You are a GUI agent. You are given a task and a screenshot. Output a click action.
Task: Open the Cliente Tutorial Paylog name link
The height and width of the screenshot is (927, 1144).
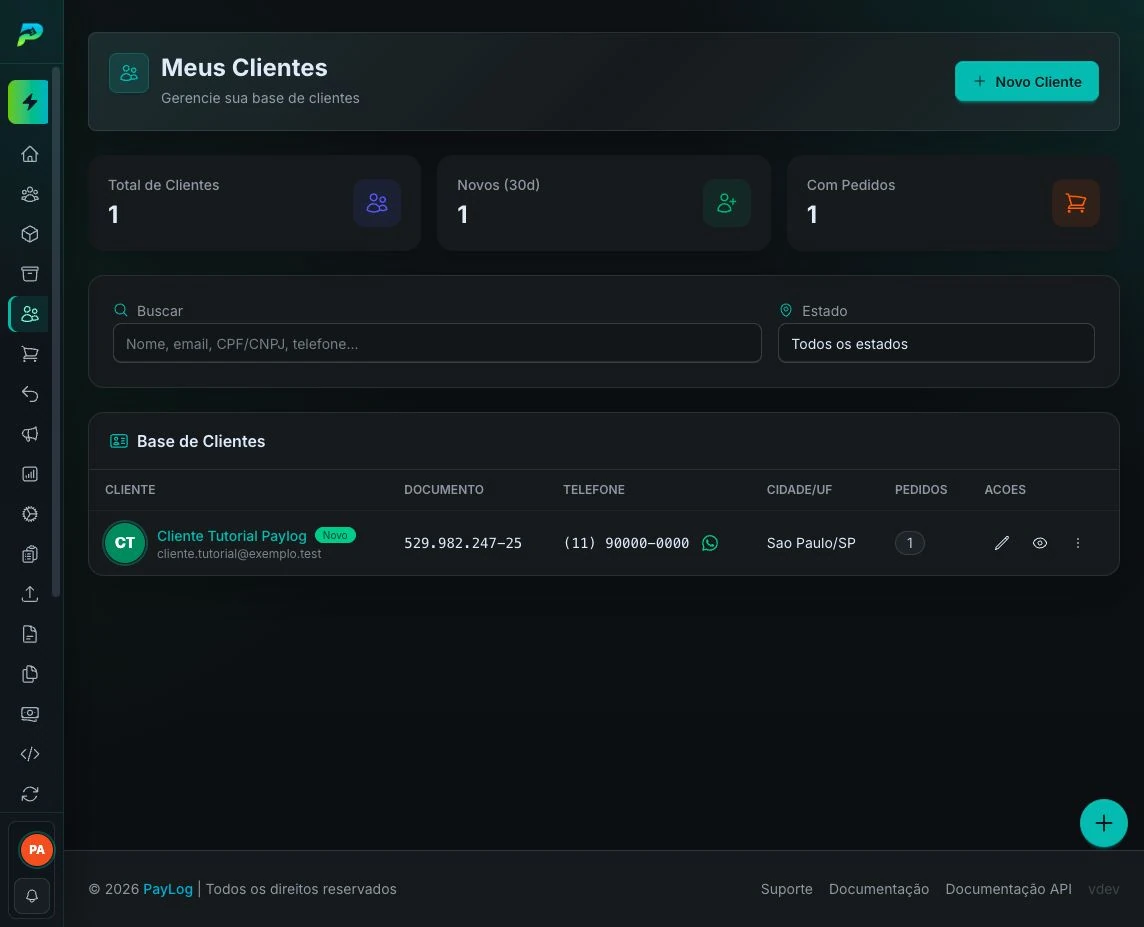[x=232, y=536]
